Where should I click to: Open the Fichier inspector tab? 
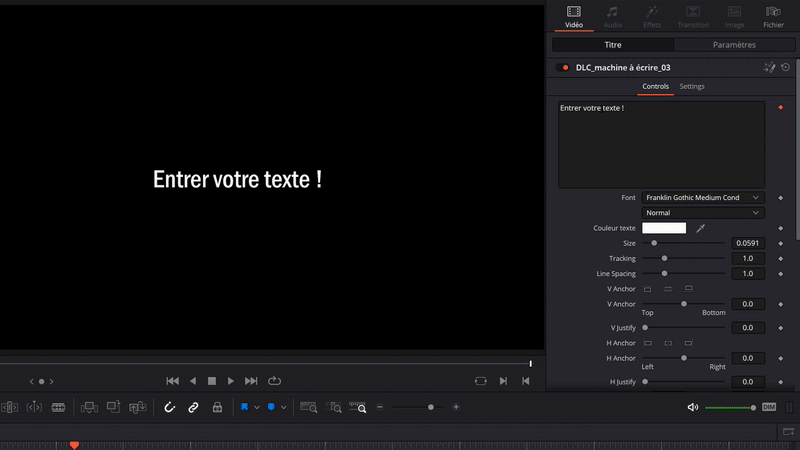[x=773, y=16]
